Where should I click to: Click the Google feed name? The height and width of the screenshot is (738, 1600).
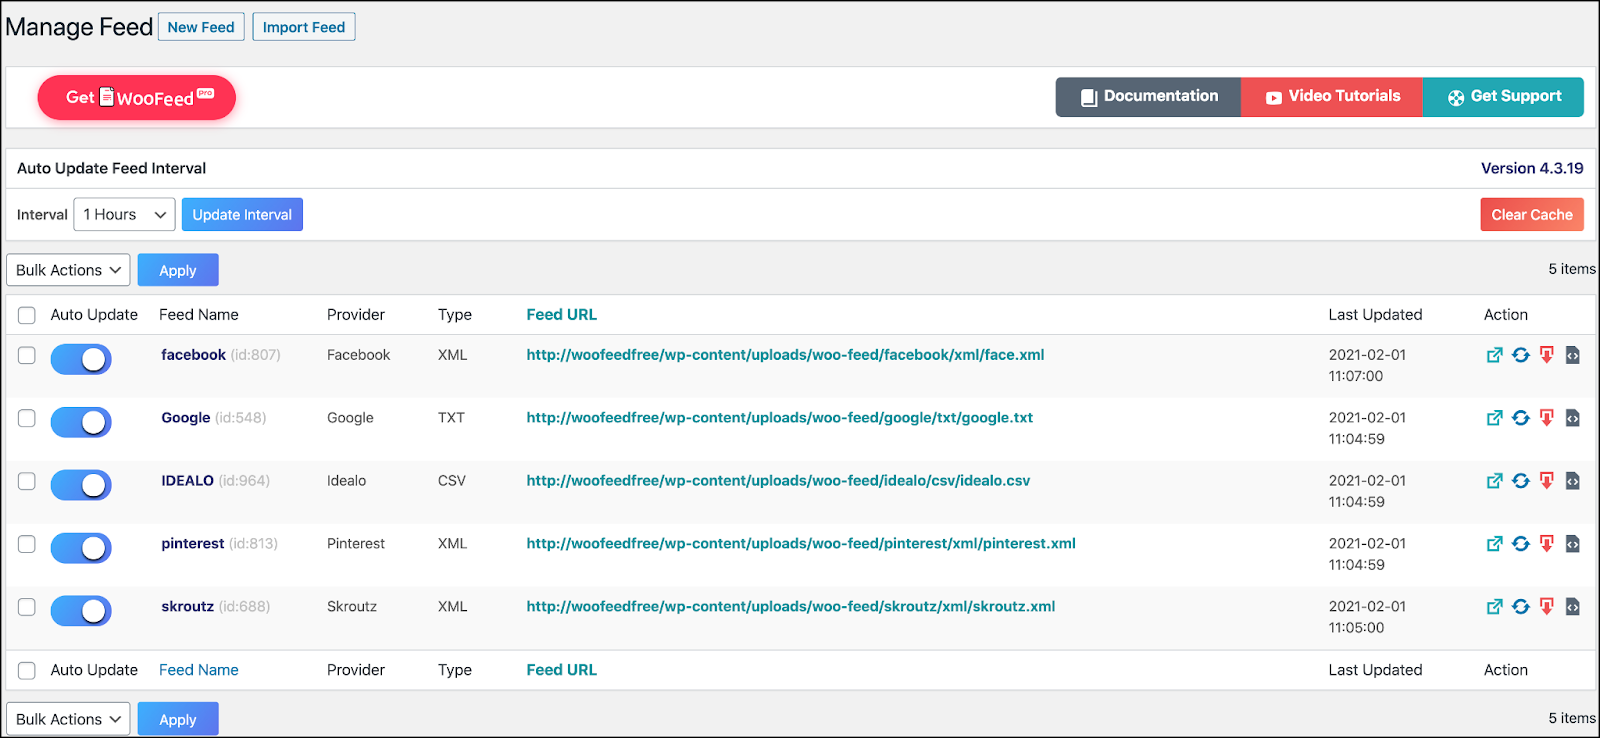[x=186, y=418]
